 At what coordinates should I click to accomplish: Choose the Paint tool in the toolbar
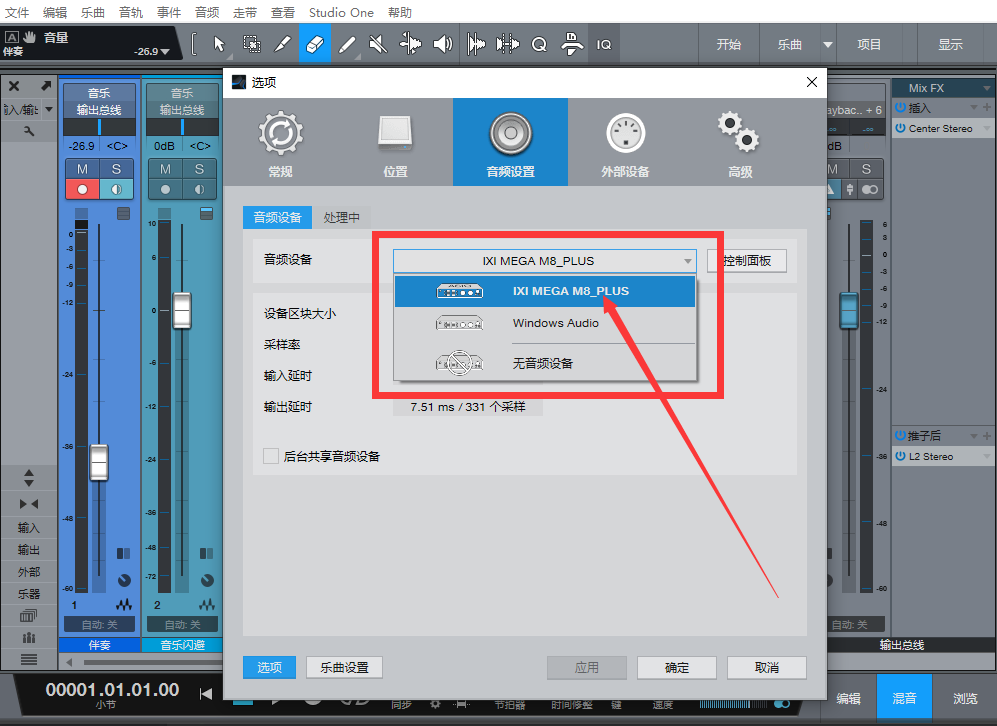(347, 43)
